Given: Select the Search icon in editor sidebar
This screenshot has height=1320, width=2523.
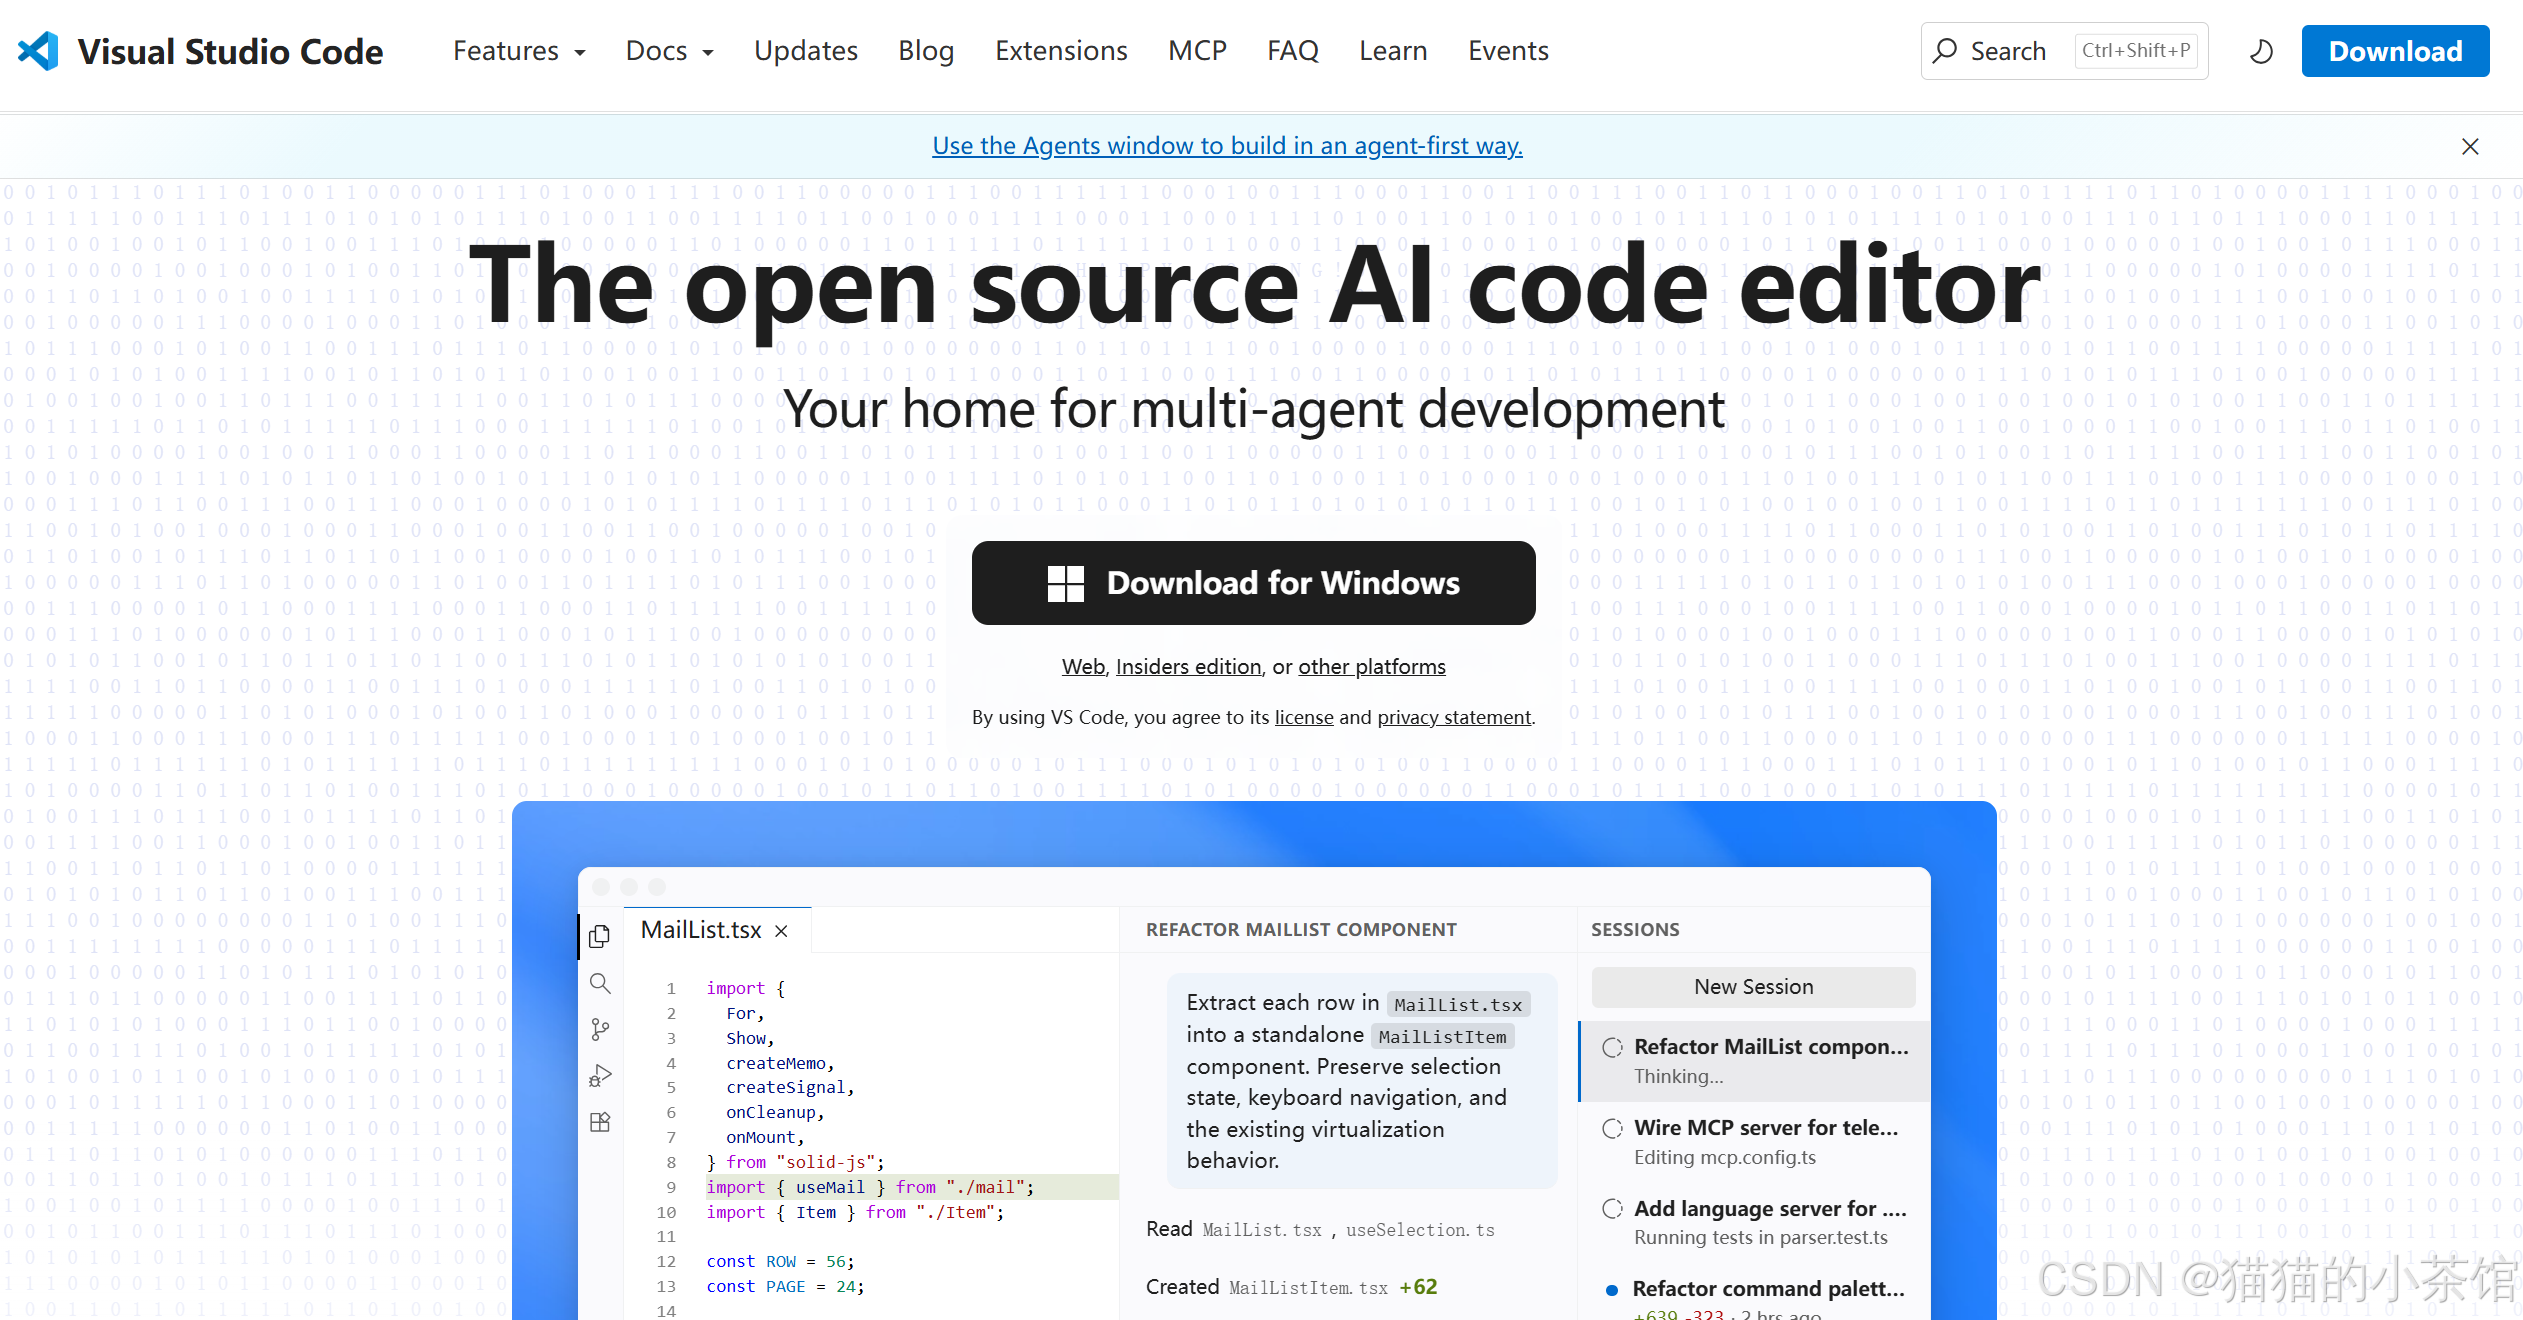Looking at the screenshot, I should 600,983.
